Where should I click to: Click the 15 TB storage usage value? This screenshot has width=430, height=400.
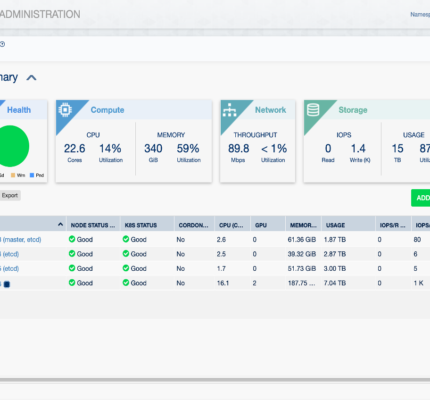pos(398,149)
